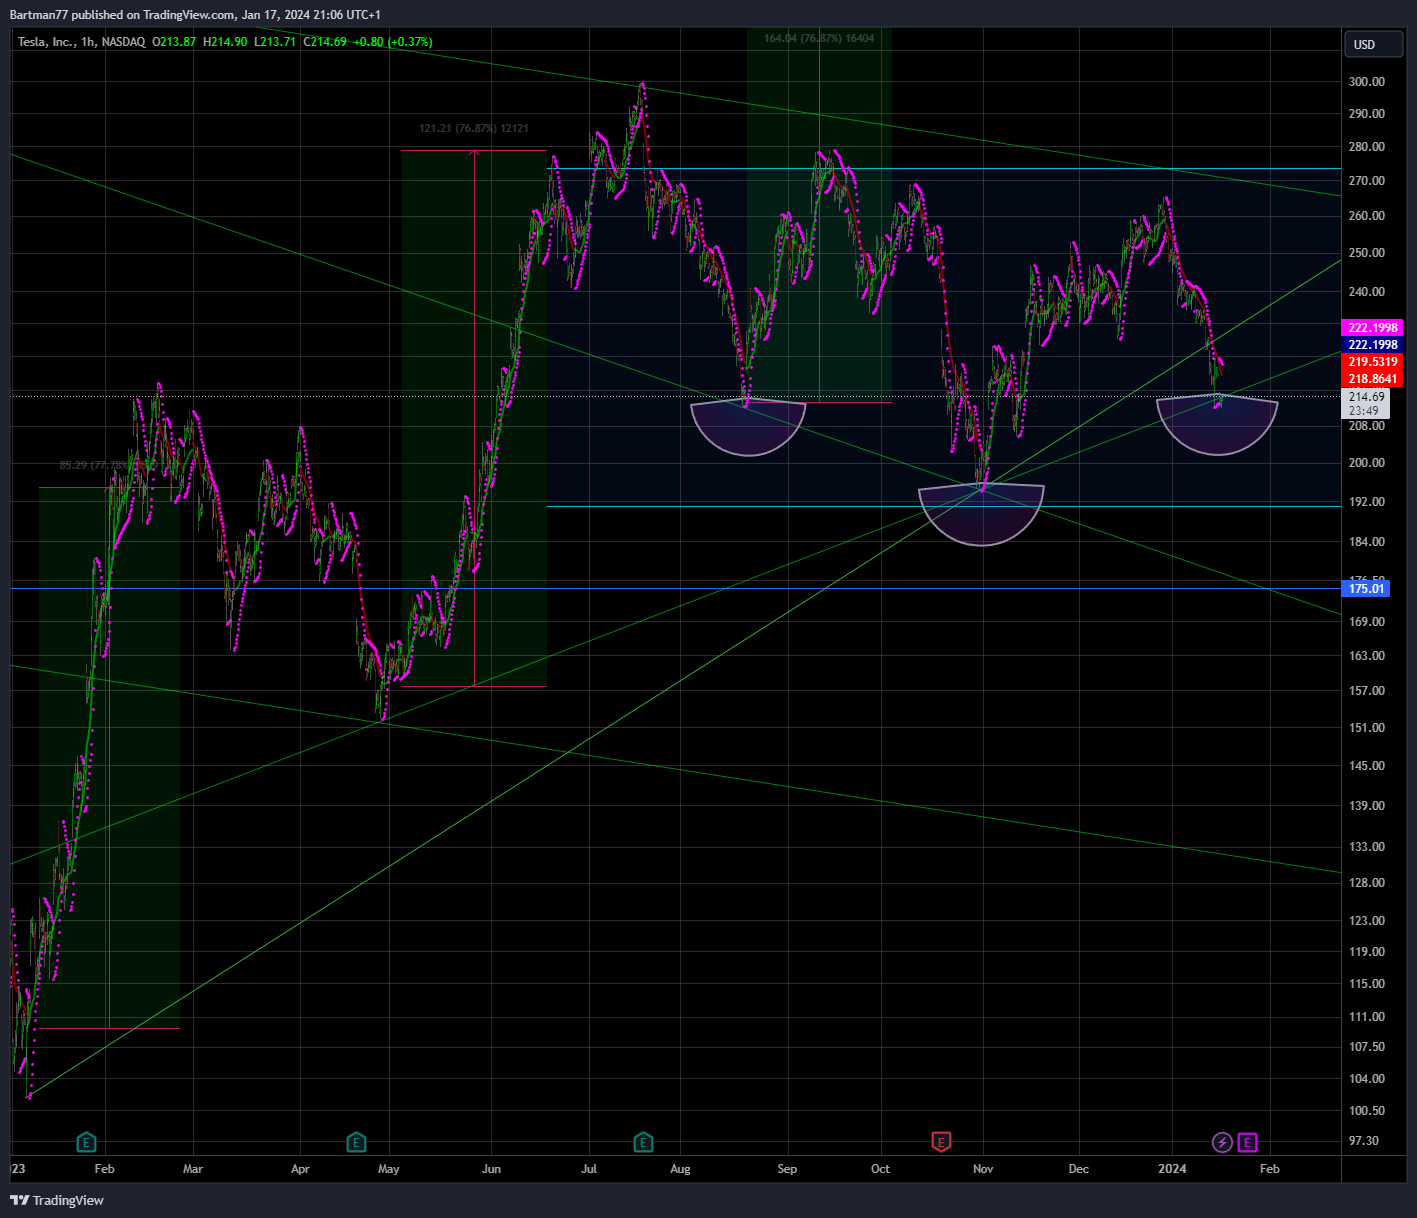Screen dimensions: 1417x1218
Task: Click the 260.00 price axis label
Action: point(1367,216)
